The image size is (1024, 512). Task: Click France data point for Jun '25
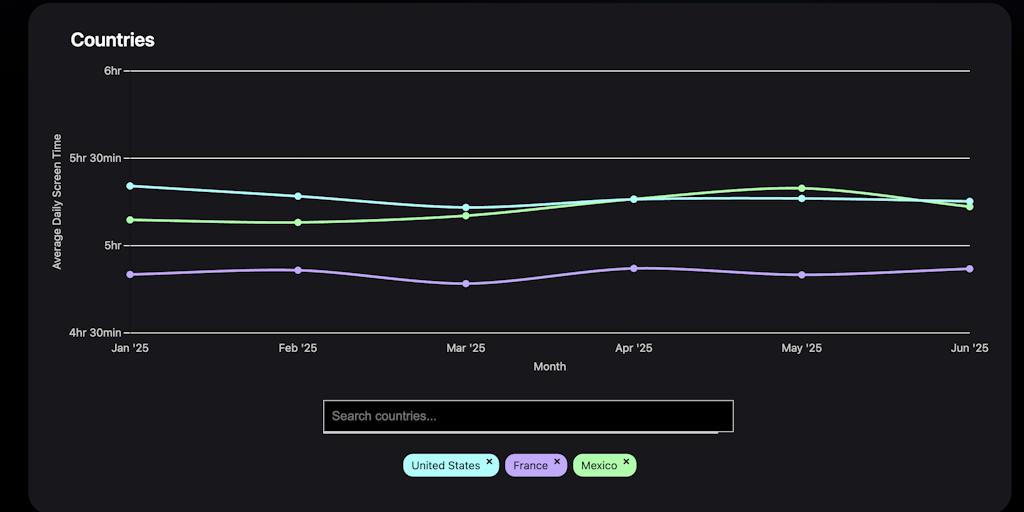pyautogui.click(x=970, y=269)
